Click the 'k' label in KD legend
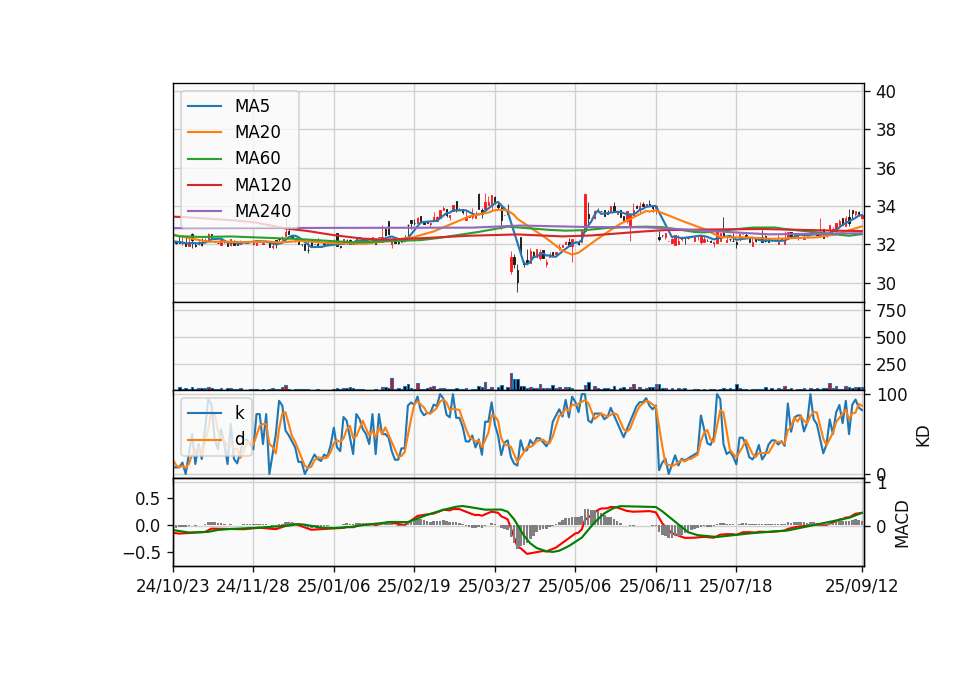 (x=239, y=413)
